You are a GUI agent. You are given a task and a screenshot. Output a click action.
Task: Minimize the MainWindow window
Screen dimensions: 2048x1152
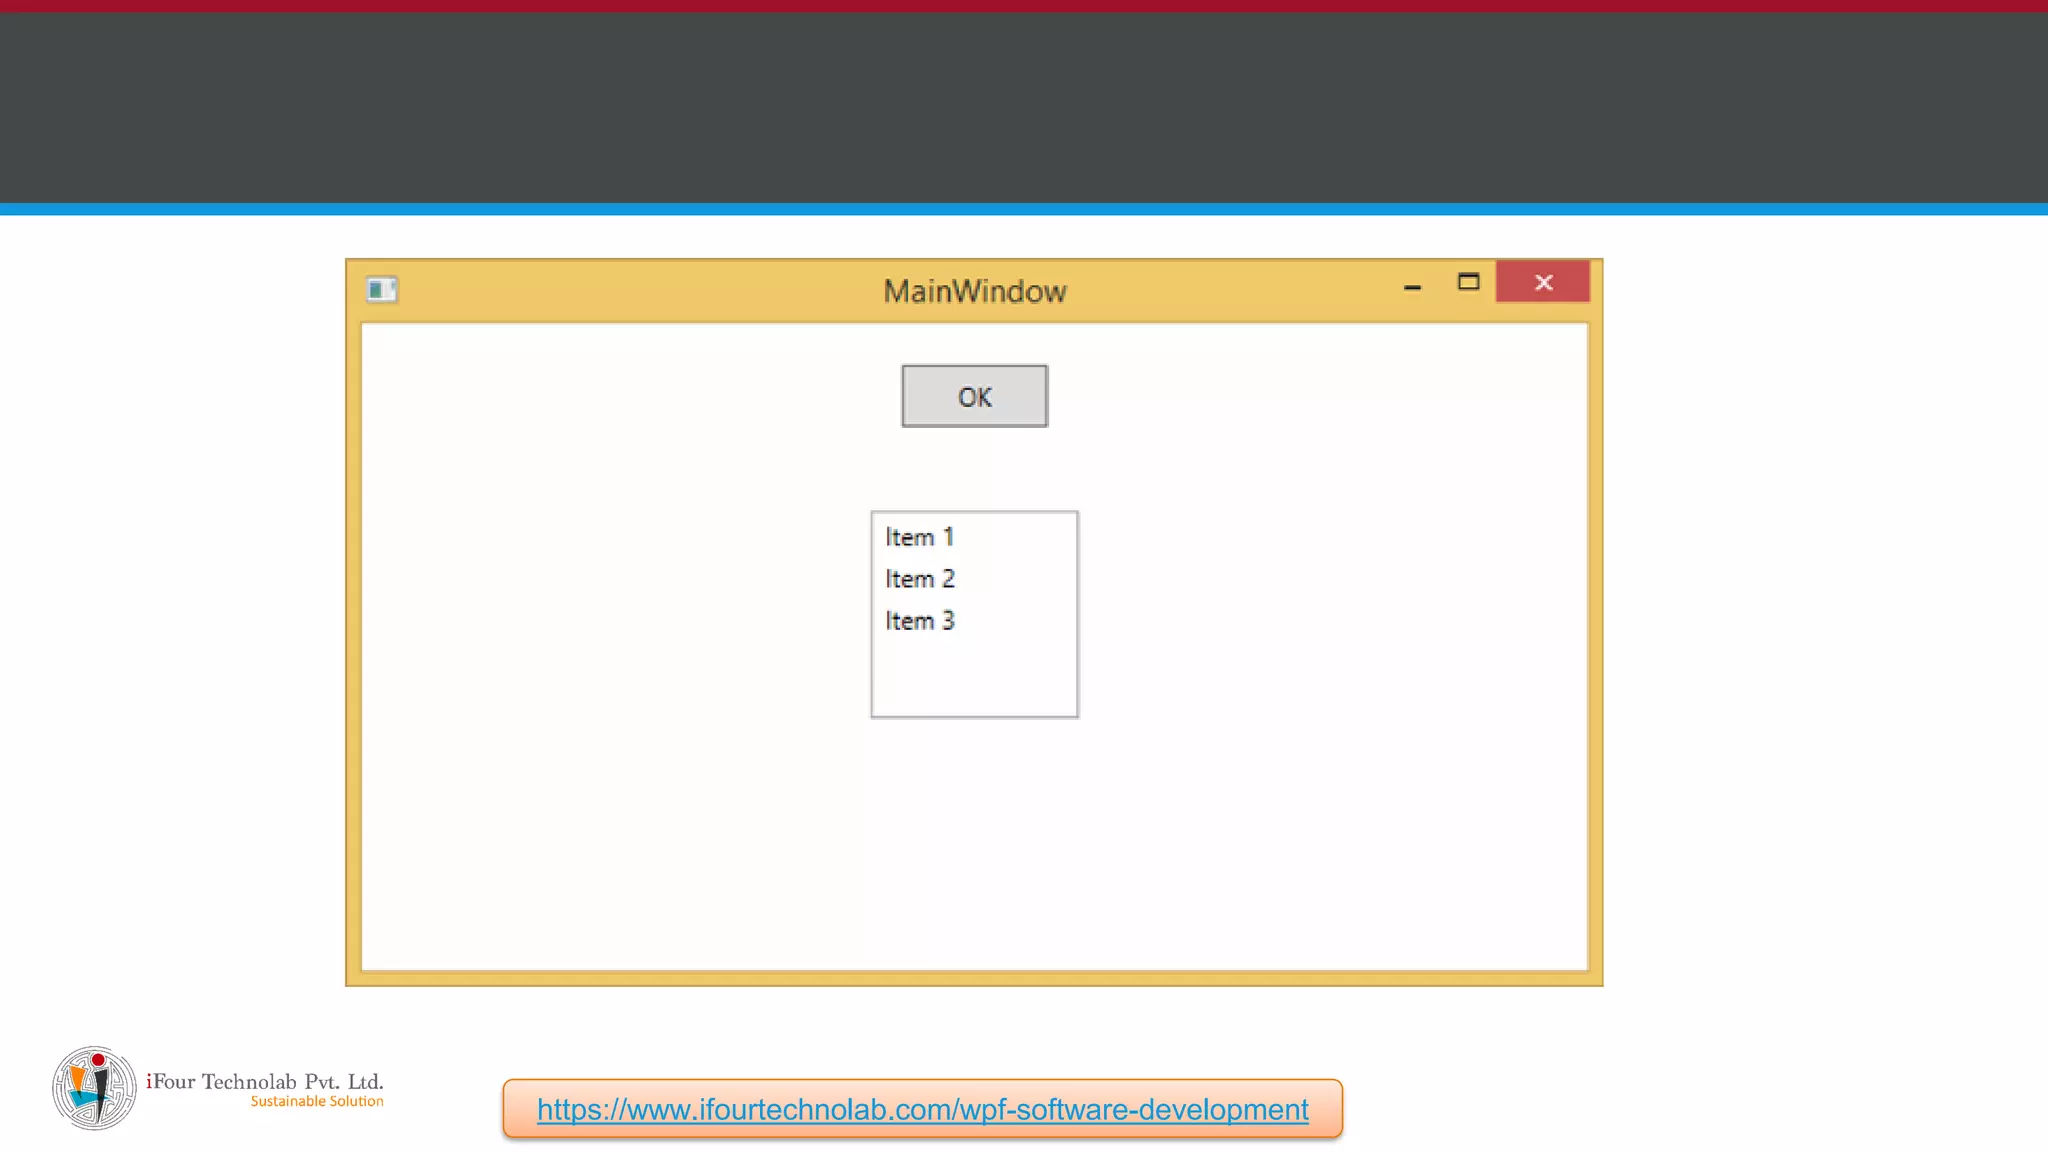(x=1412, y=285)
